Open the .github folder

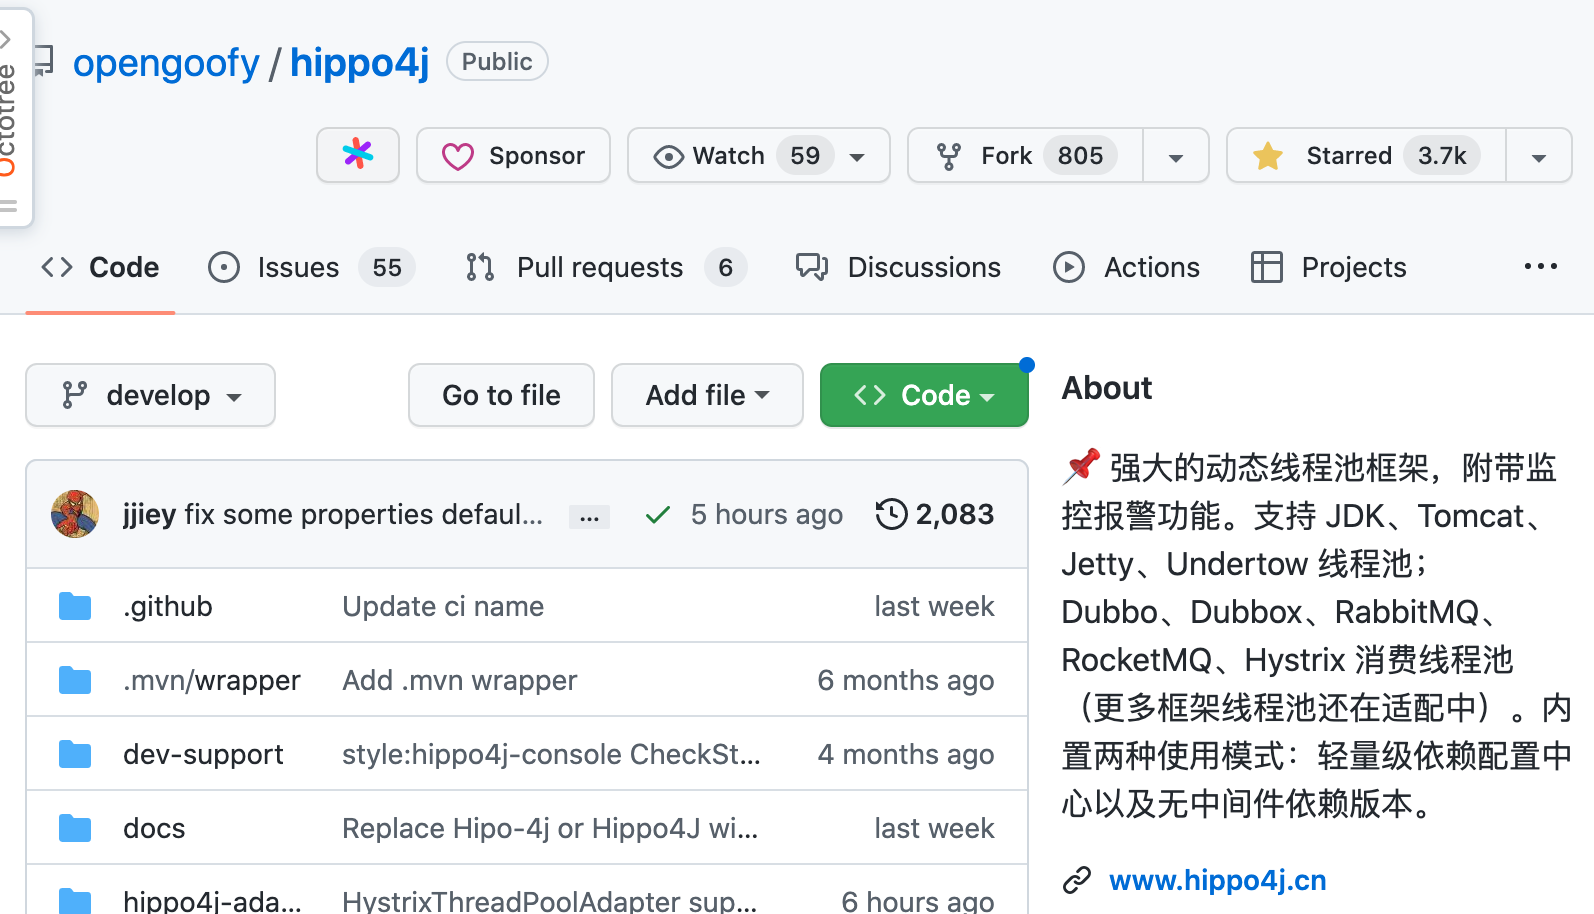click(168, 606)
